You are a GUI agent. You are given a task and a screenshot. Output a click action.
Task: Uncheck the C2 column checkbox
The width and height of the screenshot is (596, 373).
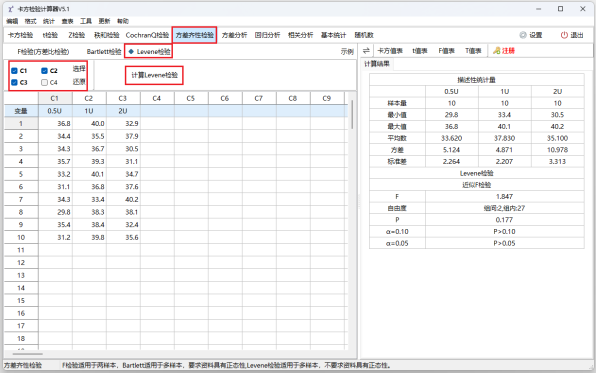(44, 71)
